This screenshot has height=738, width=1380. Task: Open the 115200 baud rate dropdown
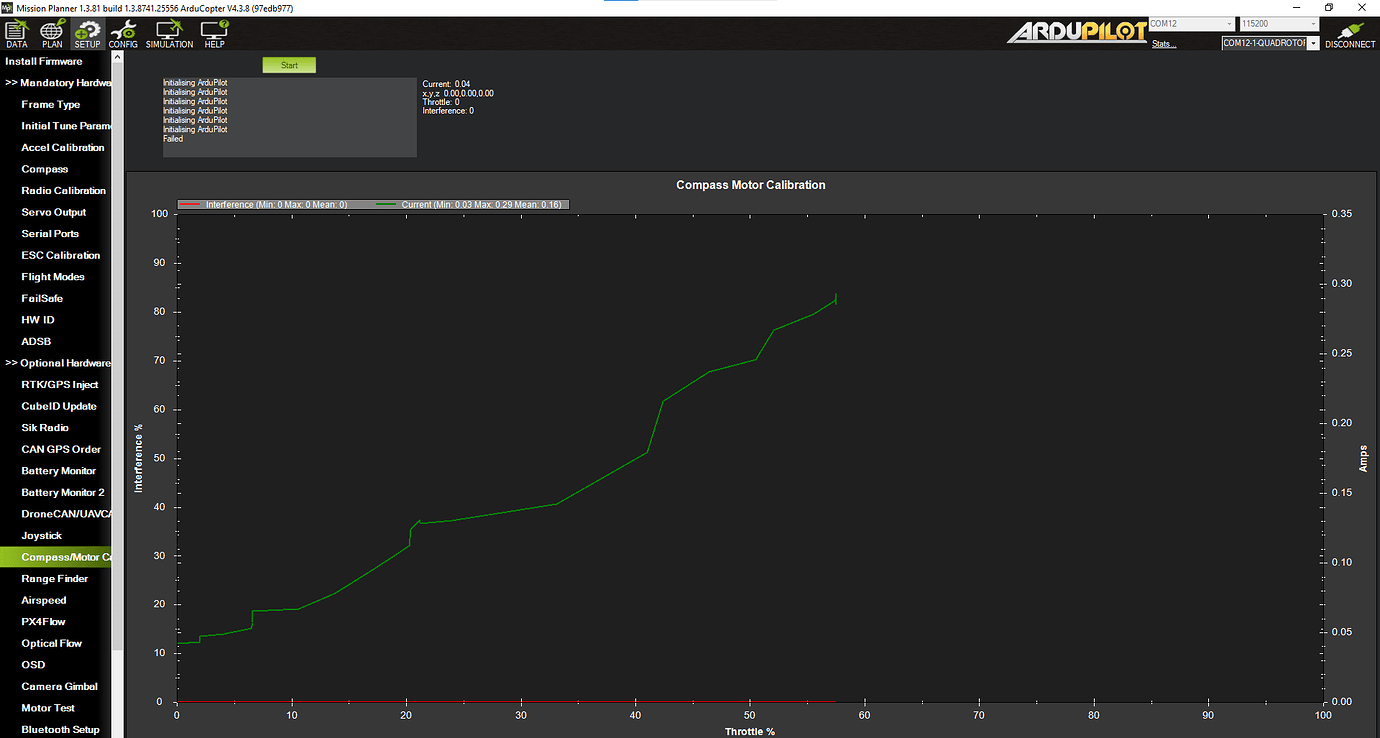pos(1279,24)
